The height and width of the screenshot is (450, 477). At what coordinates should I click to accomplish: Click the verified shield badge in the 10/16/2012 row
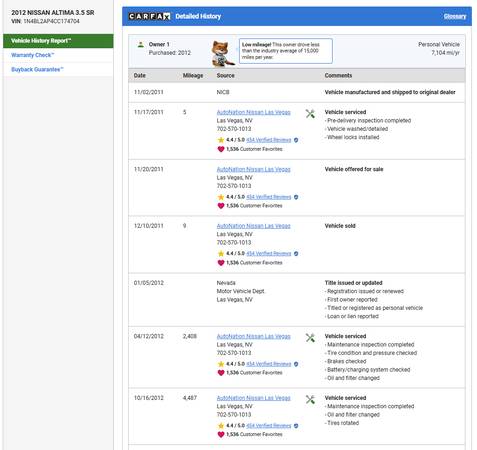296,426
